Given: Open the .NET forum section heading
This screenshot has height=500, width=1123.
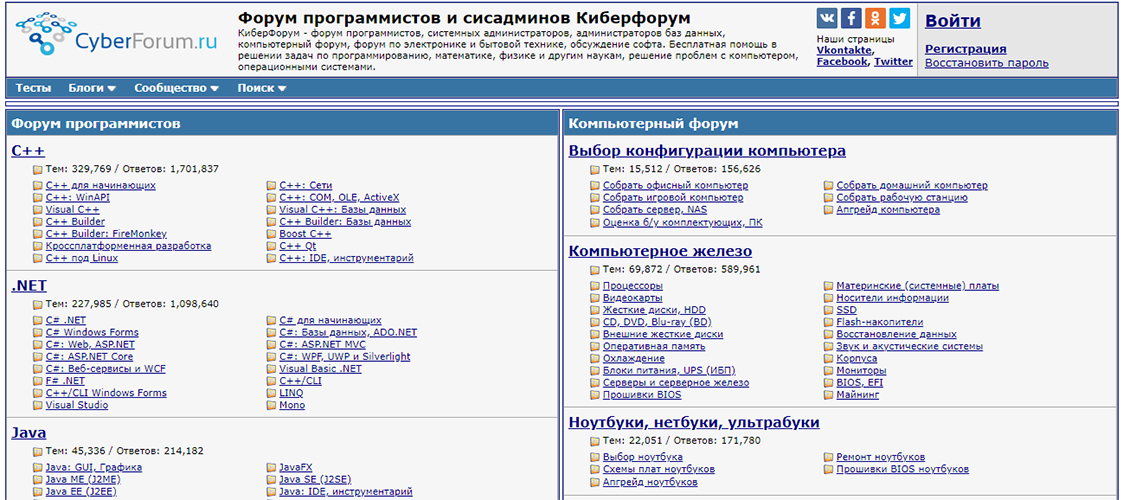Looking at the screenshot, I should [29, 285].
